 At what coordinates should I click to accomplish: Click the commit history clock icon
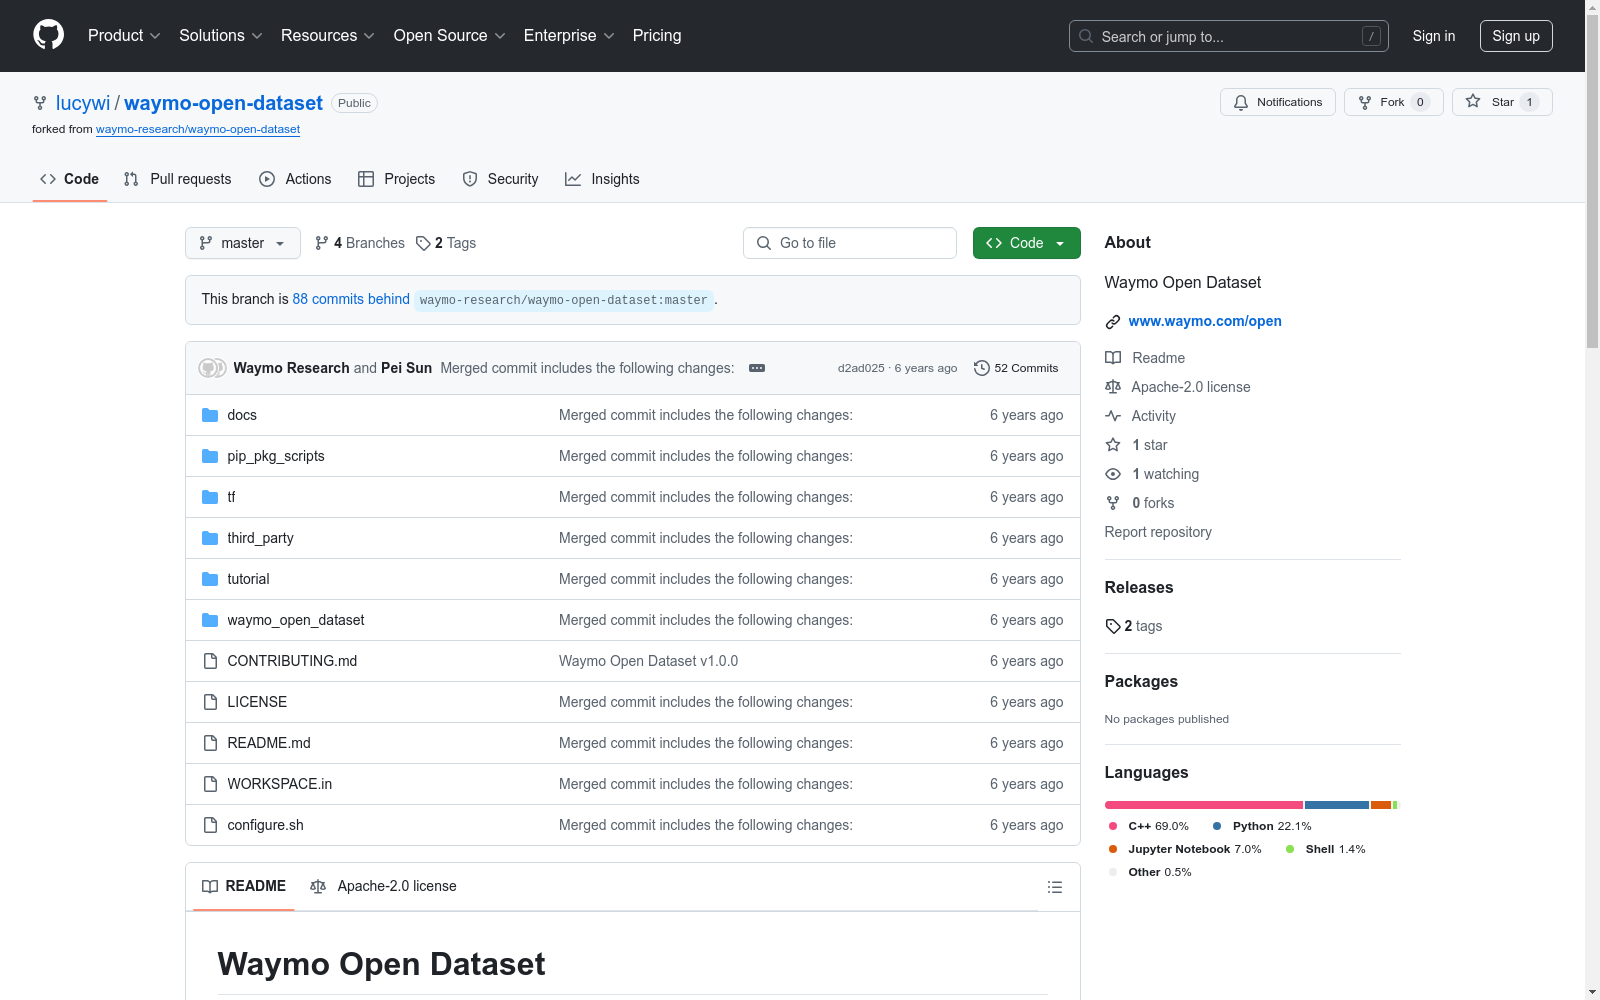pos(982,368)
